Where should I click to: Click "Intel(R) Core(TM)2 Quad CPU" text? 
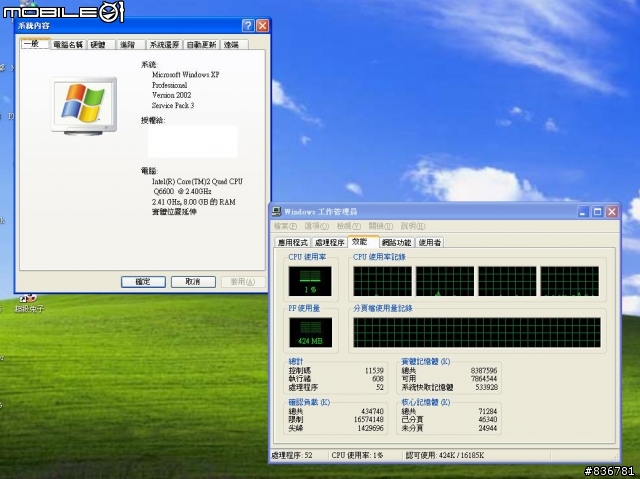pyautogui.click(x=198, y=181)
